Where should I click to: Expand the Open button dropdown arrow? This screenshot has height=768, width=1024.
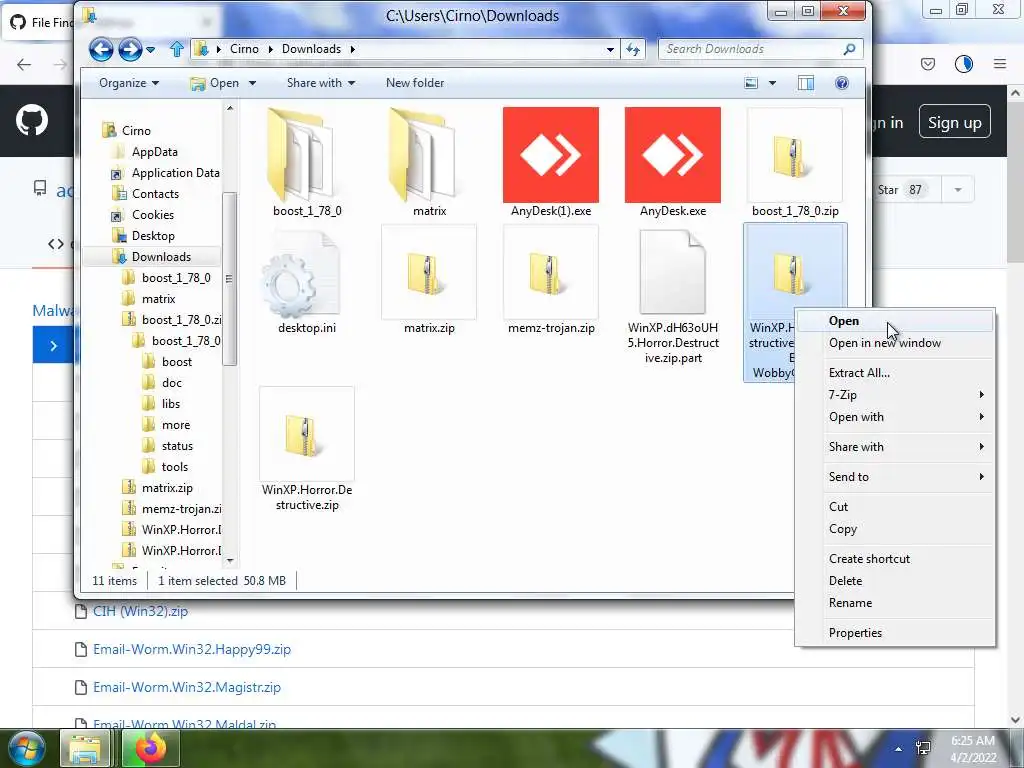(252, 83)
